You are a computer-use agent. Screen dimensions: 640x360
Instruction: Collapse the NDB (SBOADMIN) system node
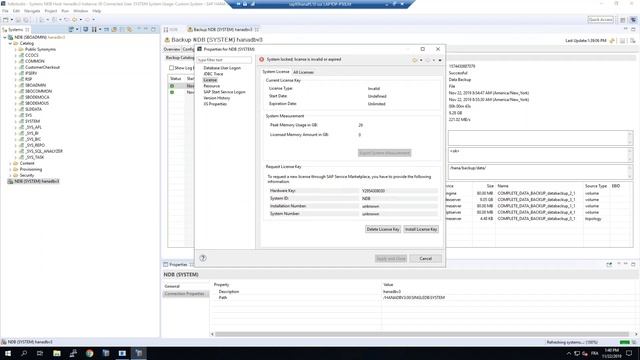[5, 37]
